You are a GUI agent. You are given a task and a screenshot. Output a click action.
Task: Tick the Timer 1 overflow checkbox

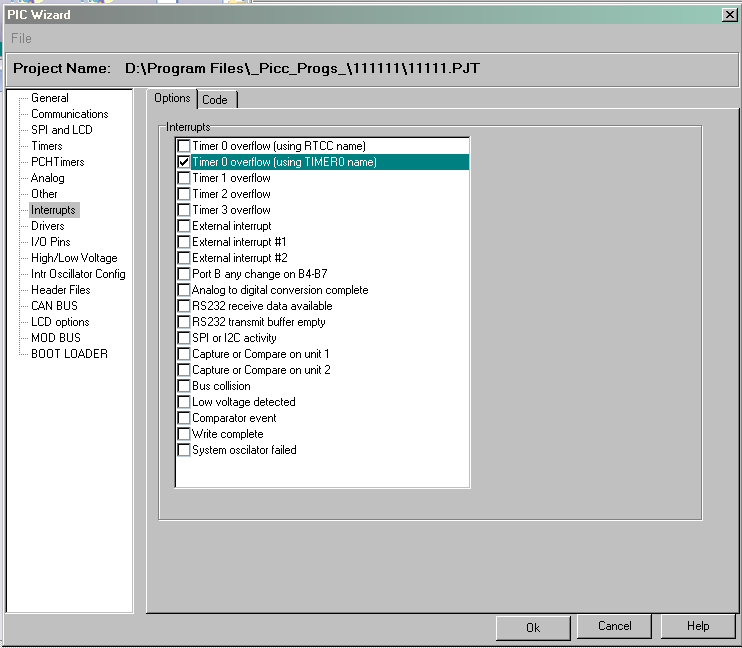click(x=184, y=178)
